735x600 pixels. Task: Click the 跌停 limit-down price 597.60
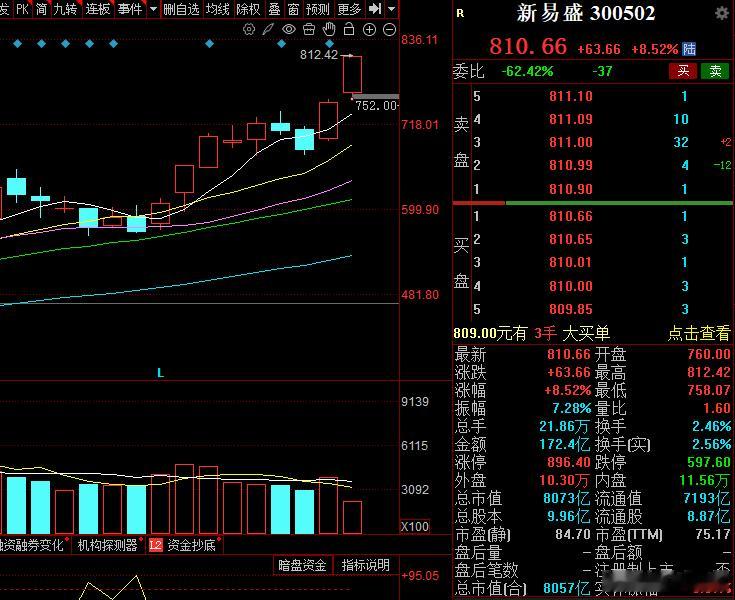pyautogui.click(x=709, y=462)
